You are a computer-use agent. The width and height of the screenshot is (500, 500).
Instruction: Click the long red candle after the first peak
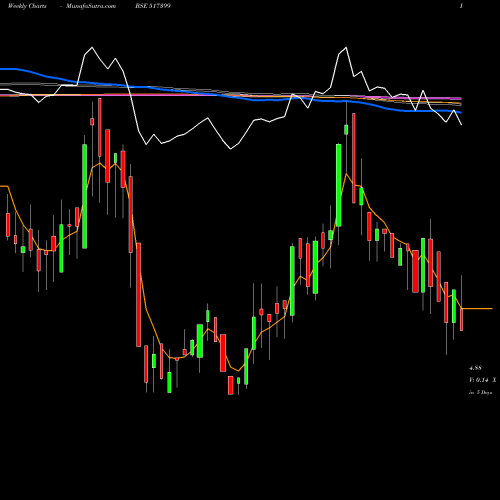(138, 295)
